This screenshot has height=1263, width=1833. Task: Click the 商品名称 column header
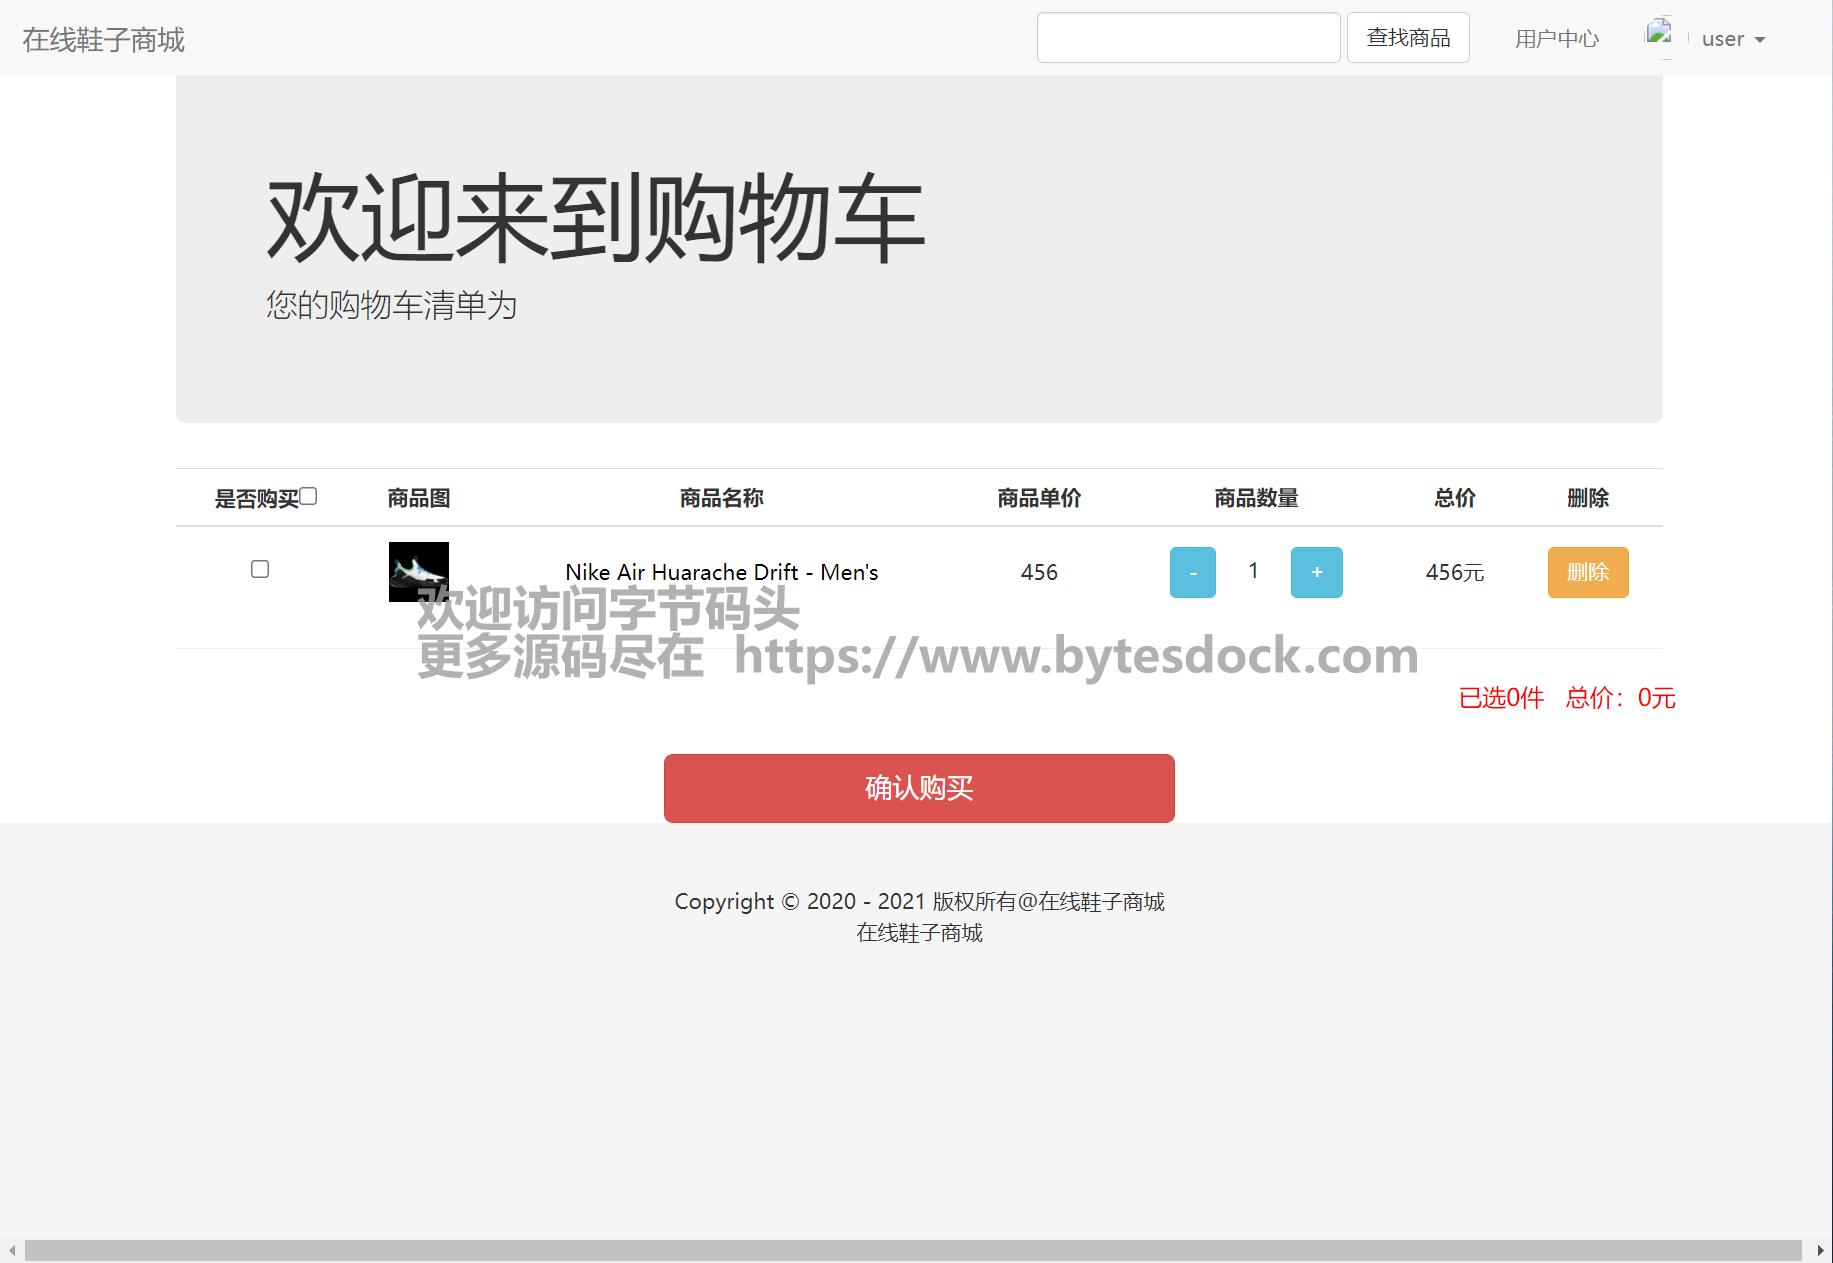pyautogui.click(x=721, y=498)
